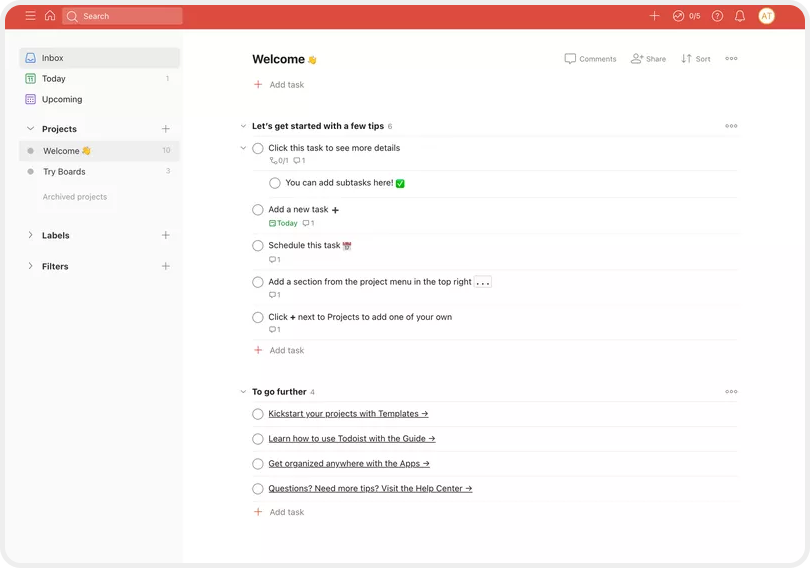Add a new project with Projects plus

(x=166, y=129)
